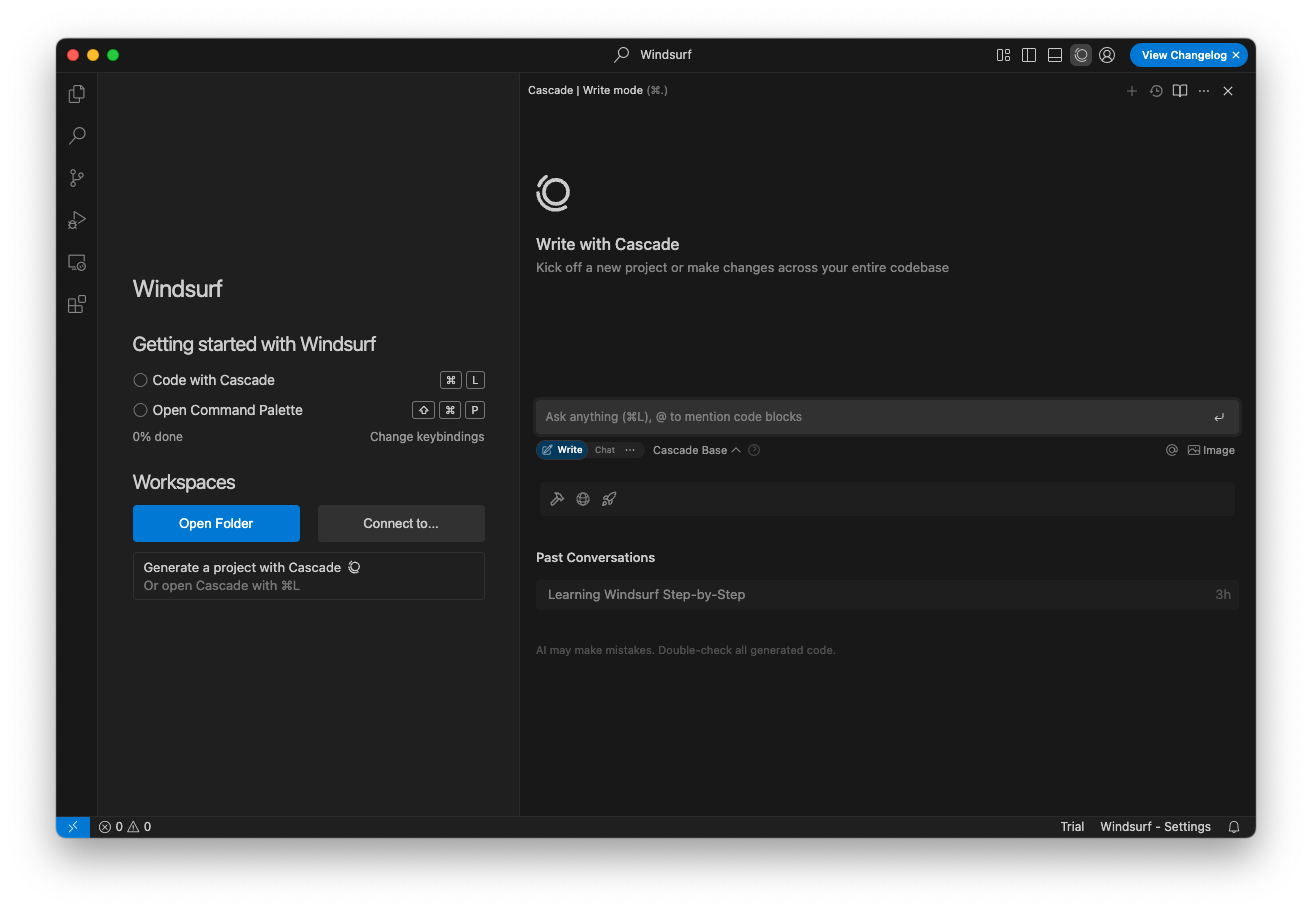1312x912 pixels.
Task: Open more modes ellipsis next to Chat
Action: (630, 450)
